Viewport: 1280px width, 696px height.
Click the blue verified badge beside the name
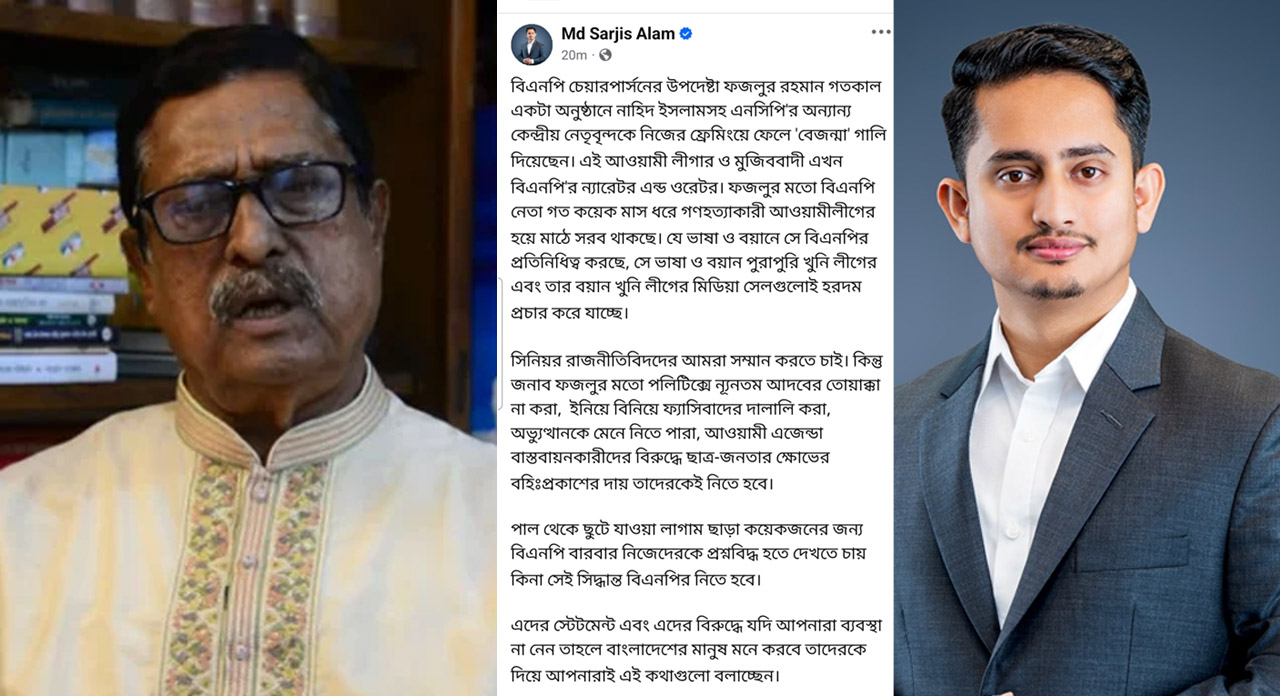click(x=686, y=34)
